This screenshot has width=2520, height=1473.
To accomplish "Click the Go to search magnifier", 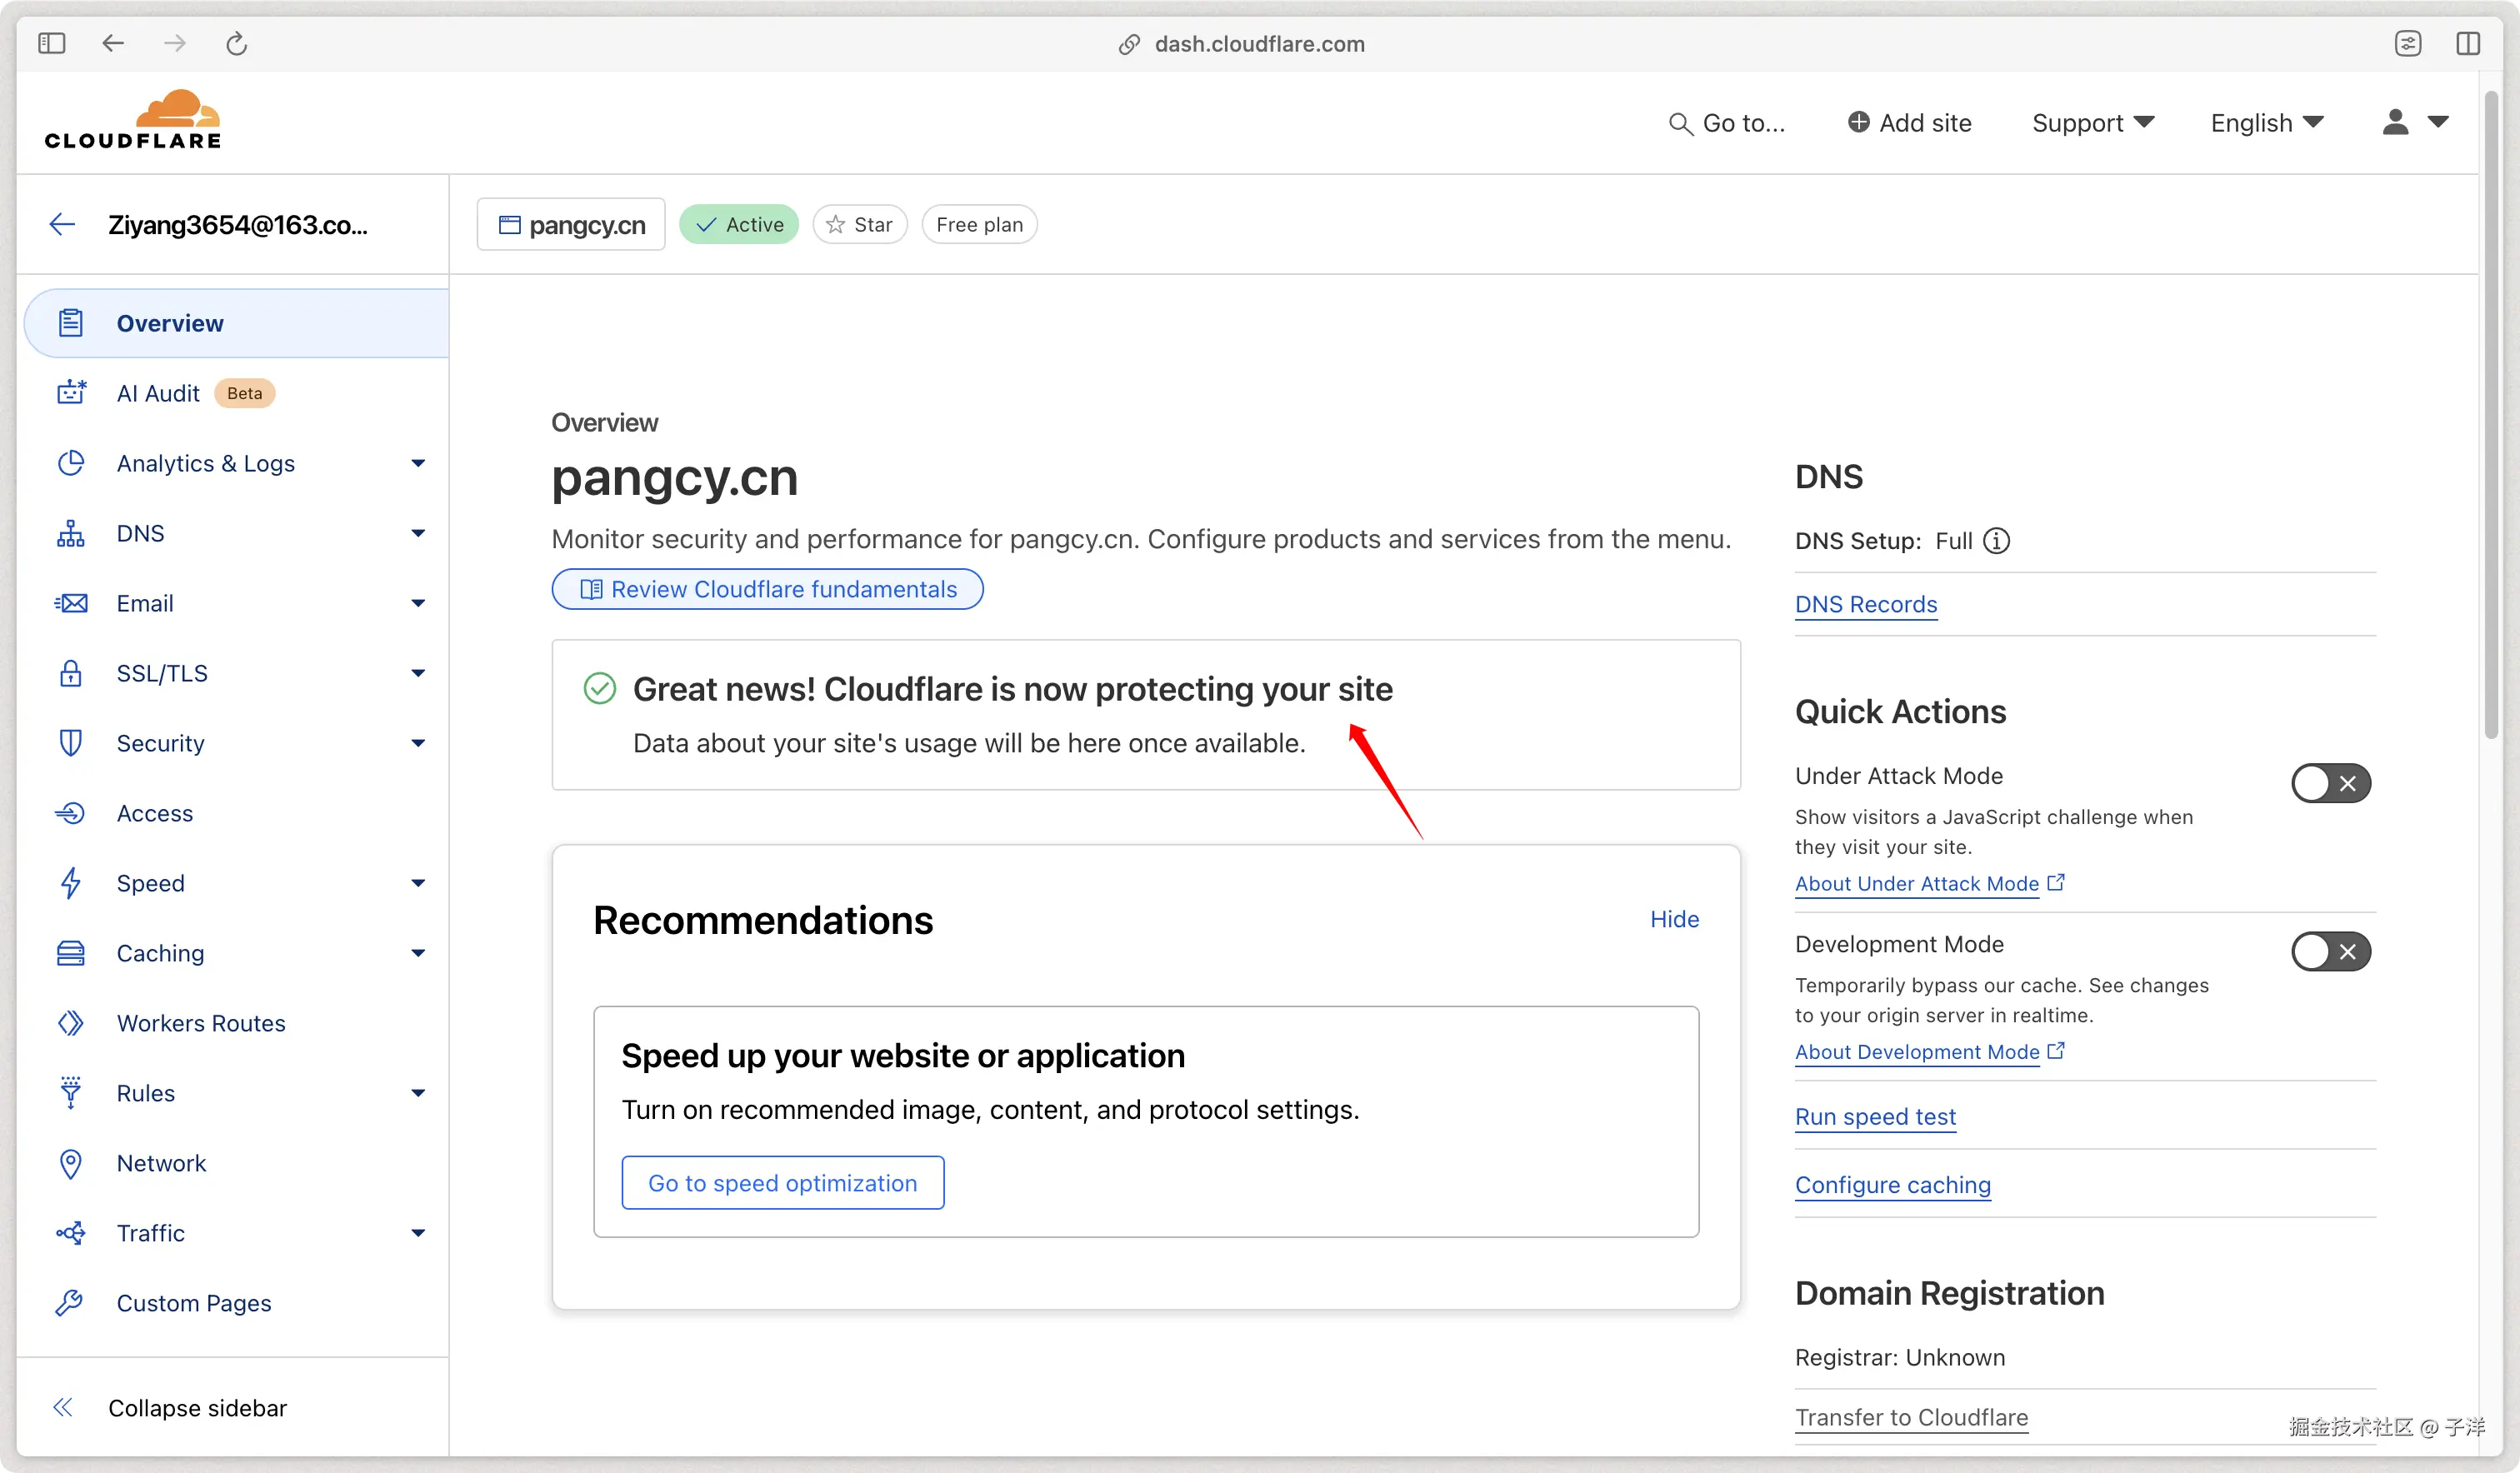I will 1680,124.
